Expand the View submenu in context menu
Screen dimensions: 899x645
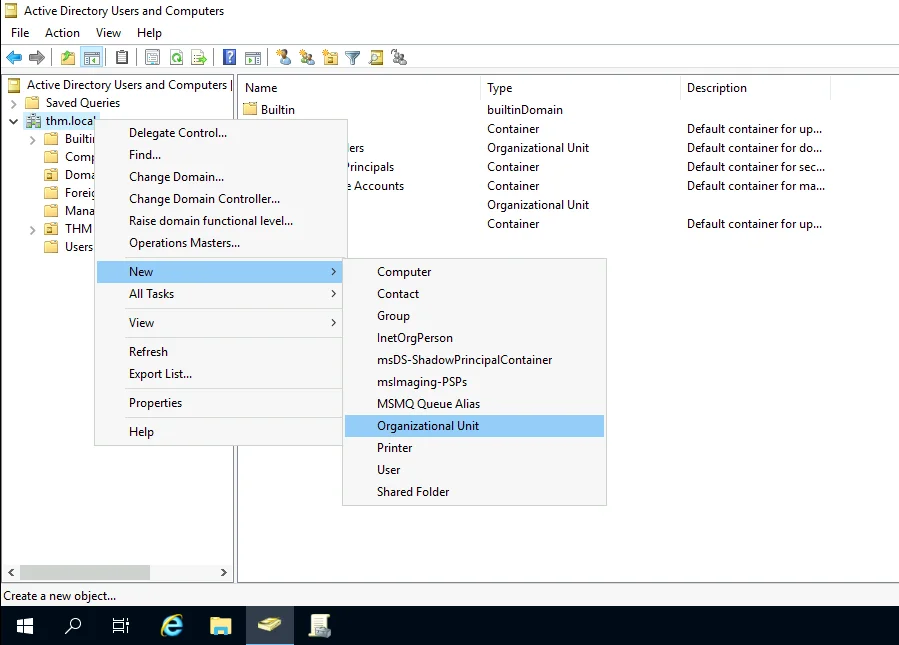pyautogui.click(x=221, y=323)
